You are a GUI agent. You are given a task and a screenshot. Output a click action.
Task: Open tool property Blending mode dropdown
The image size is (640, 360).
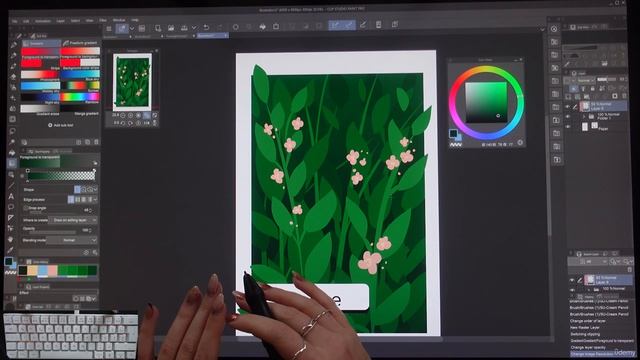[72, 240]
